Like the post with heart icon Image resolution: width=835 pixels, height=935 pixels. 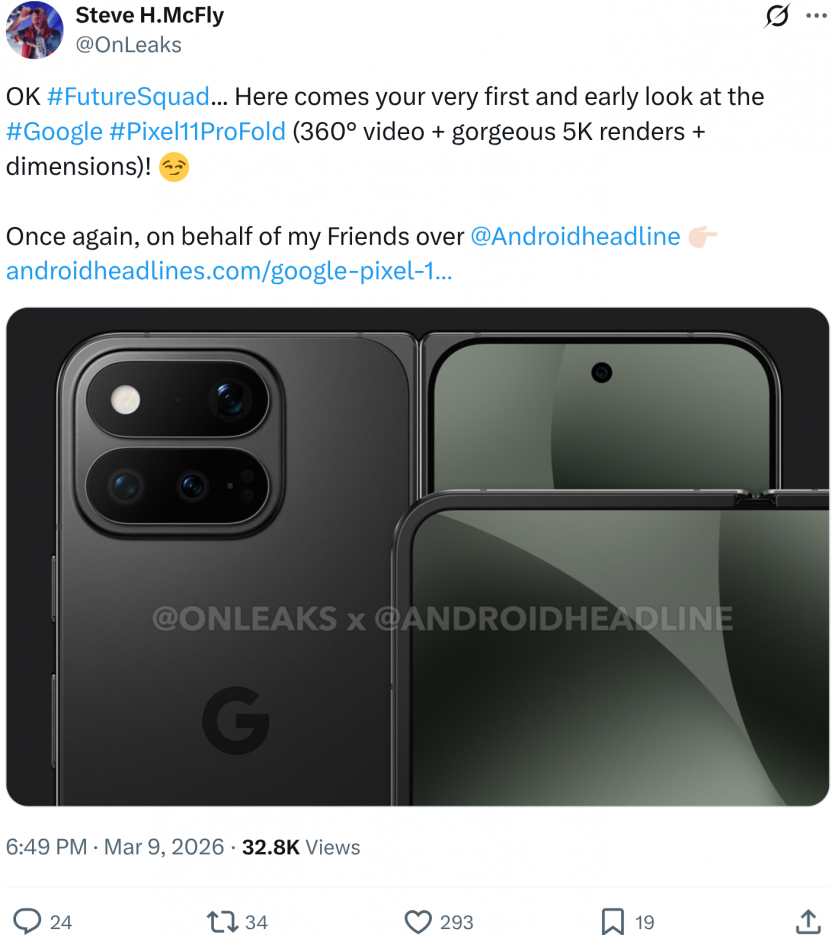418,921
